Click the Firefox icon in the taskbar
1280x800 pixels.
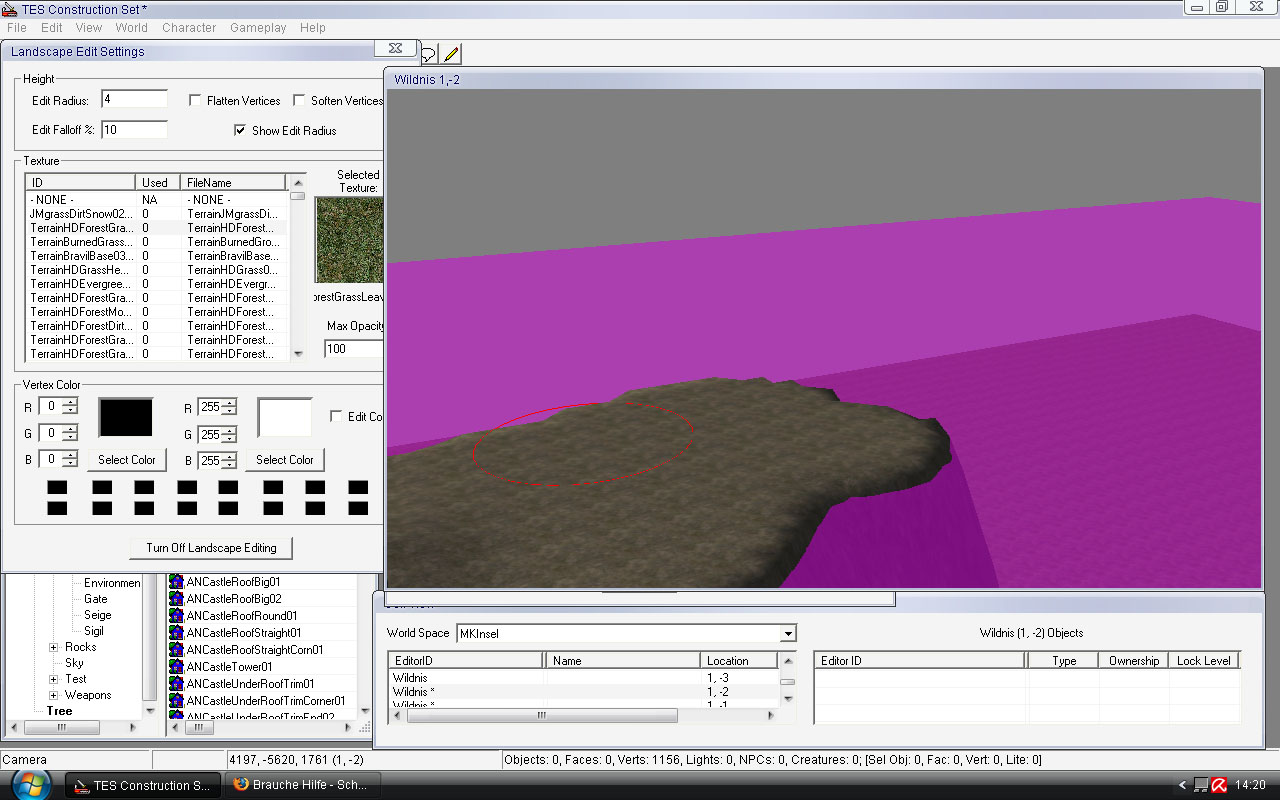[241, 785]
